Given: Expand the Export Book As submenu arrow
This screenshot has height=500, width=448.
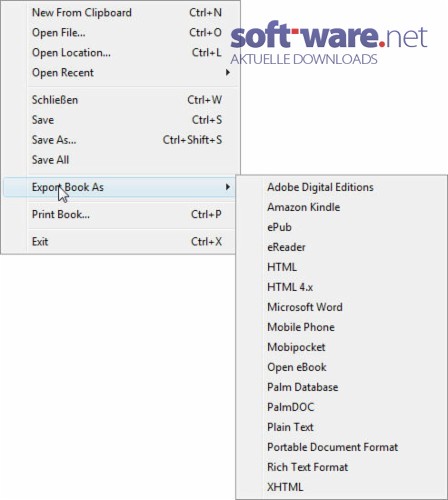Looking at the screenshot, I should pyautogui.click(x=228, y=187).
